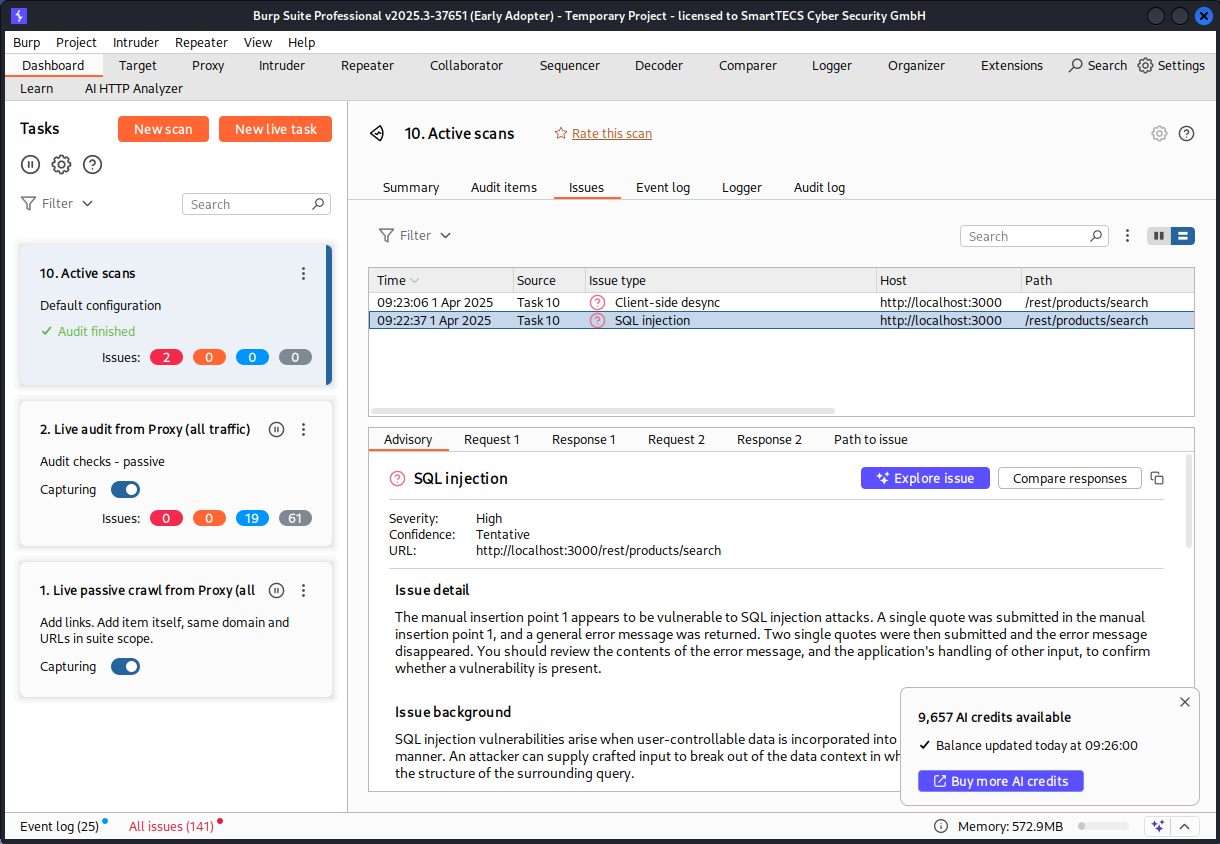Switch to the Audit items tab

pyautogui.click(x=504, y=187)
